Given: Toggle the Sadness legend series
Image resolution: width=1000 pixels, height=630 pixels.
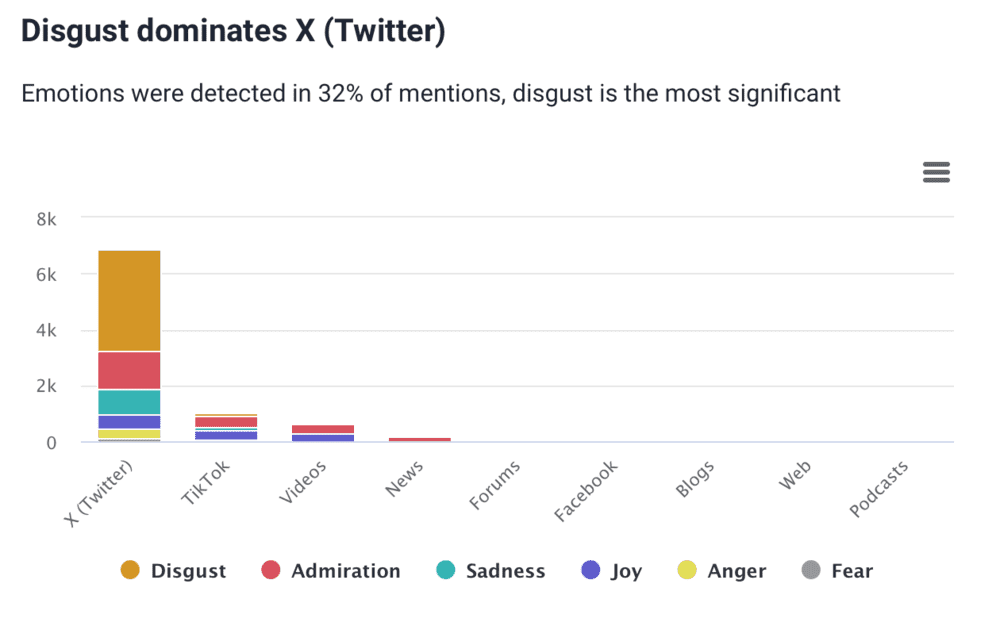Looking at the screenshot, I should point(505,571).
